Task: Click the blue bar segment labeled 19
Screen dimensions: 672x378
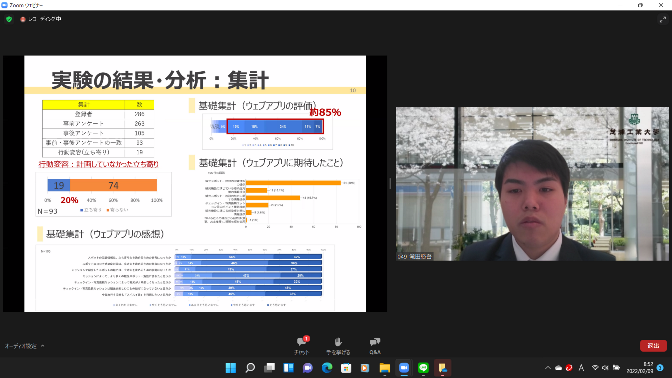Action: coord(59,185)
